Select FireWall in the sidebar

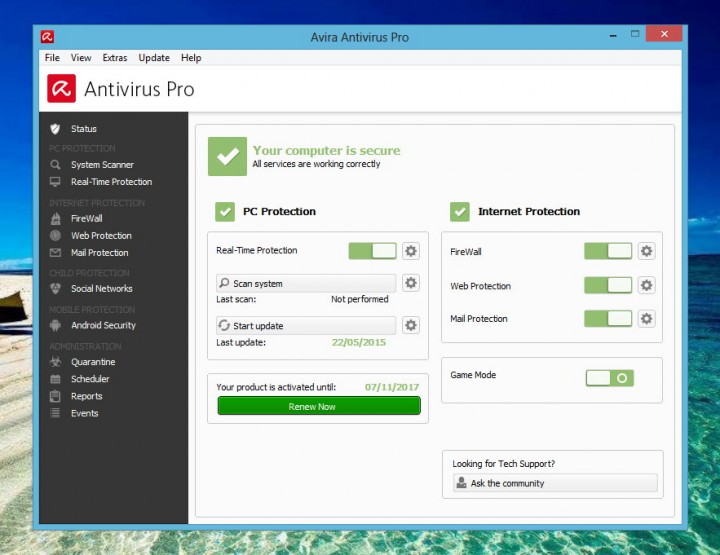tap(87, 219)
